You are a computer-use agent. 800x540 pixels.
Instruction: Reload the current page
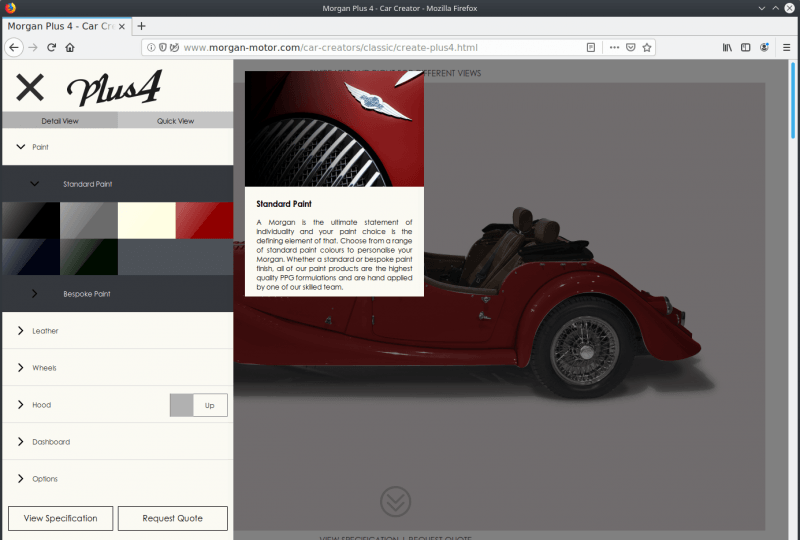(52, 47)
